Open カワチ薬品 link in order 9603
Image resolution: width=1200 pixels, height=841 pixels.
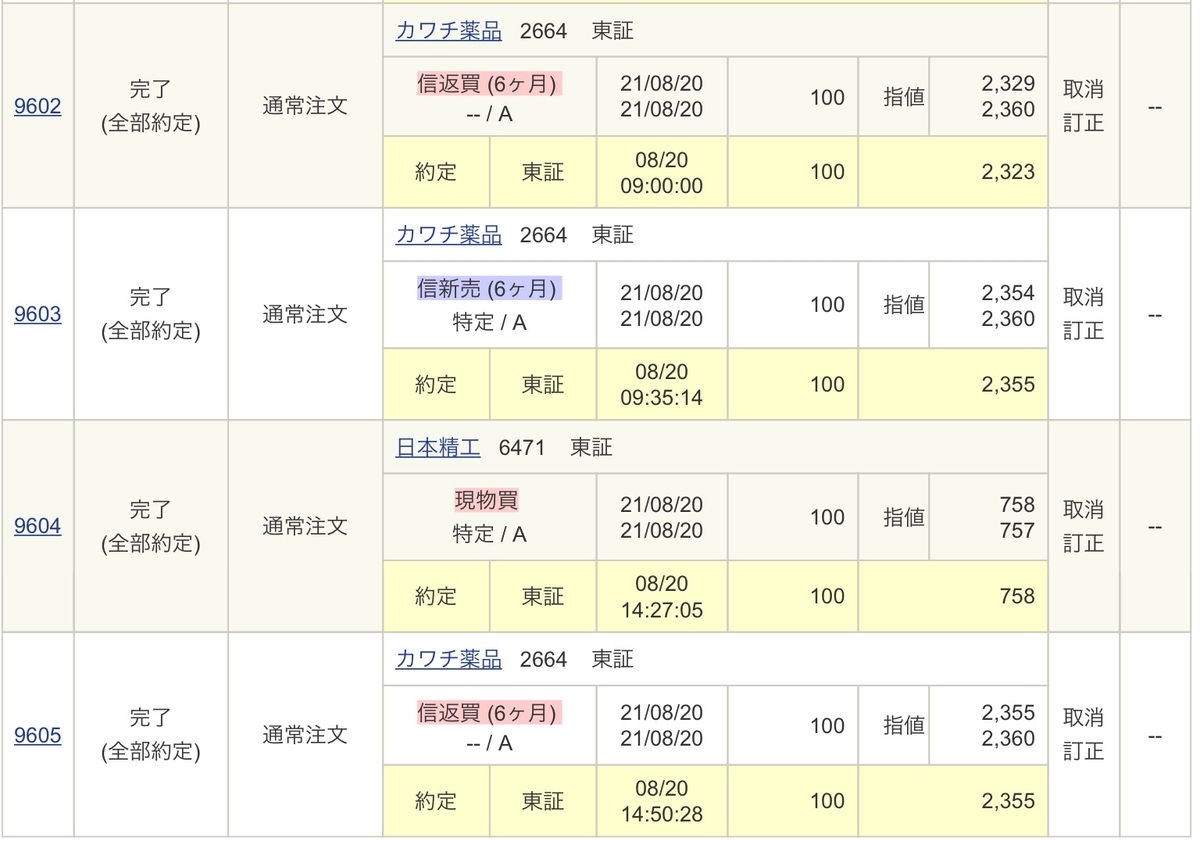449,235
